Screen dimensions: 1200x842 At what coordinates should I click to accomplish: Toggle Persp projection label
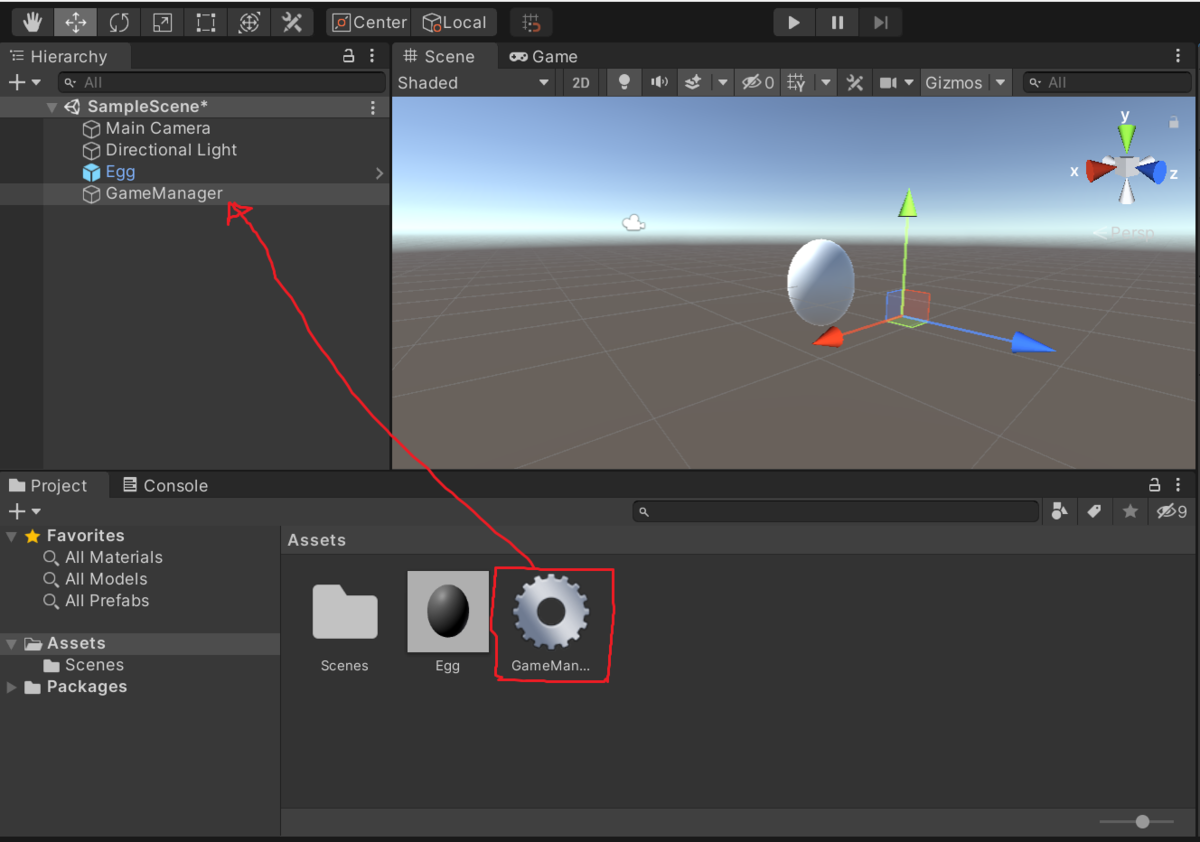coord(1124,232)
